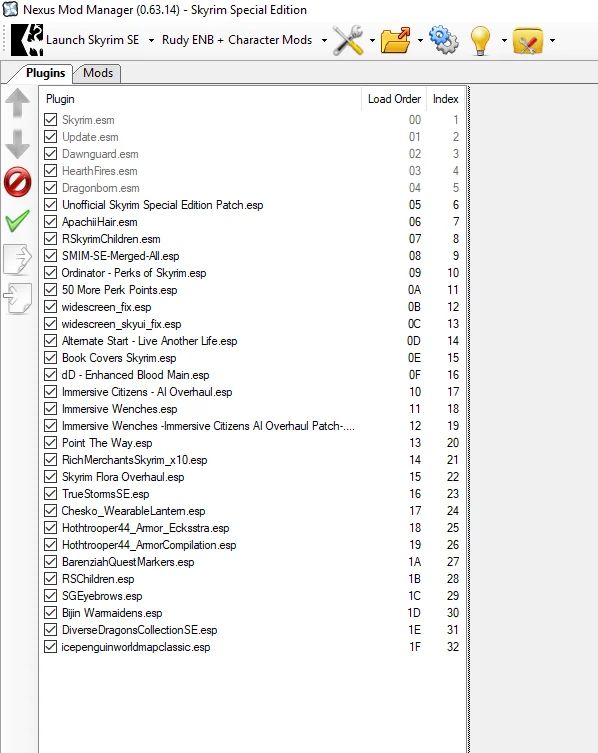Select Chesko_WearableLantern.esp plugin name

click(133, 511)
